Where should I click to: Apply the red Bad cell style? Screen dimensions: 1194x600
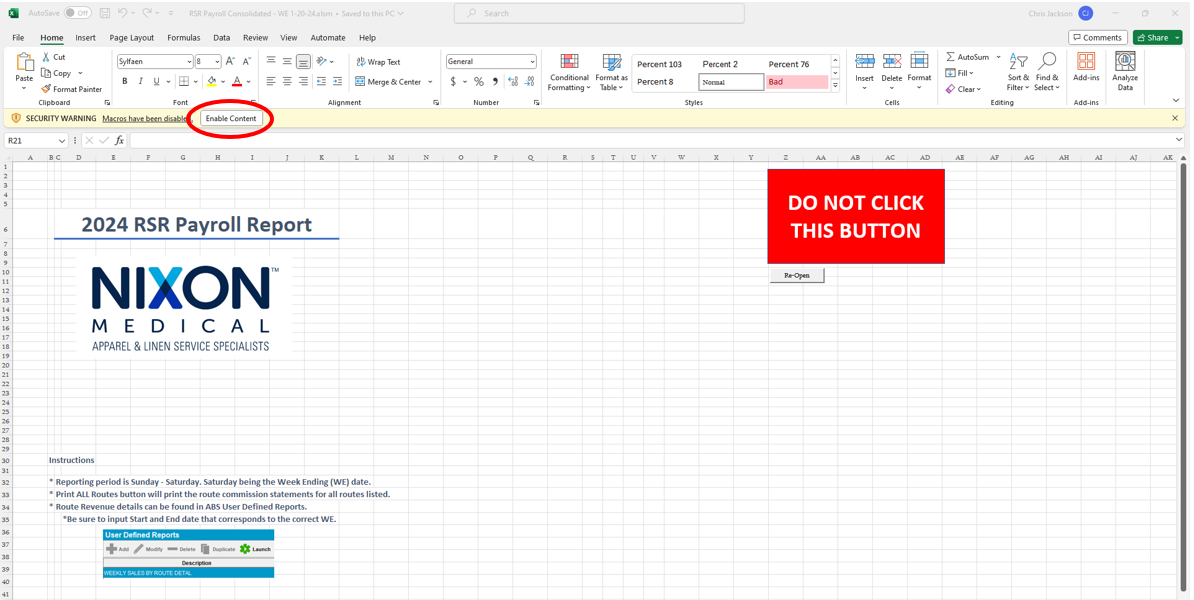796,82
